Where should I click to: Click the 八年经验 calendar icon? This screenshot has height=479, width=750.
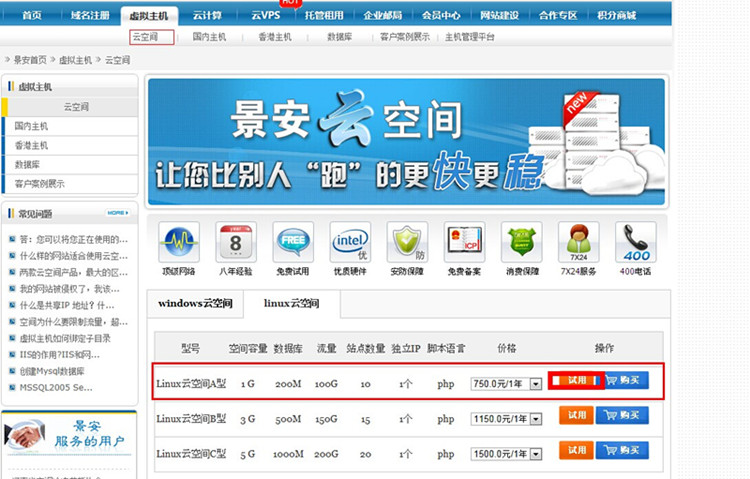236,243
